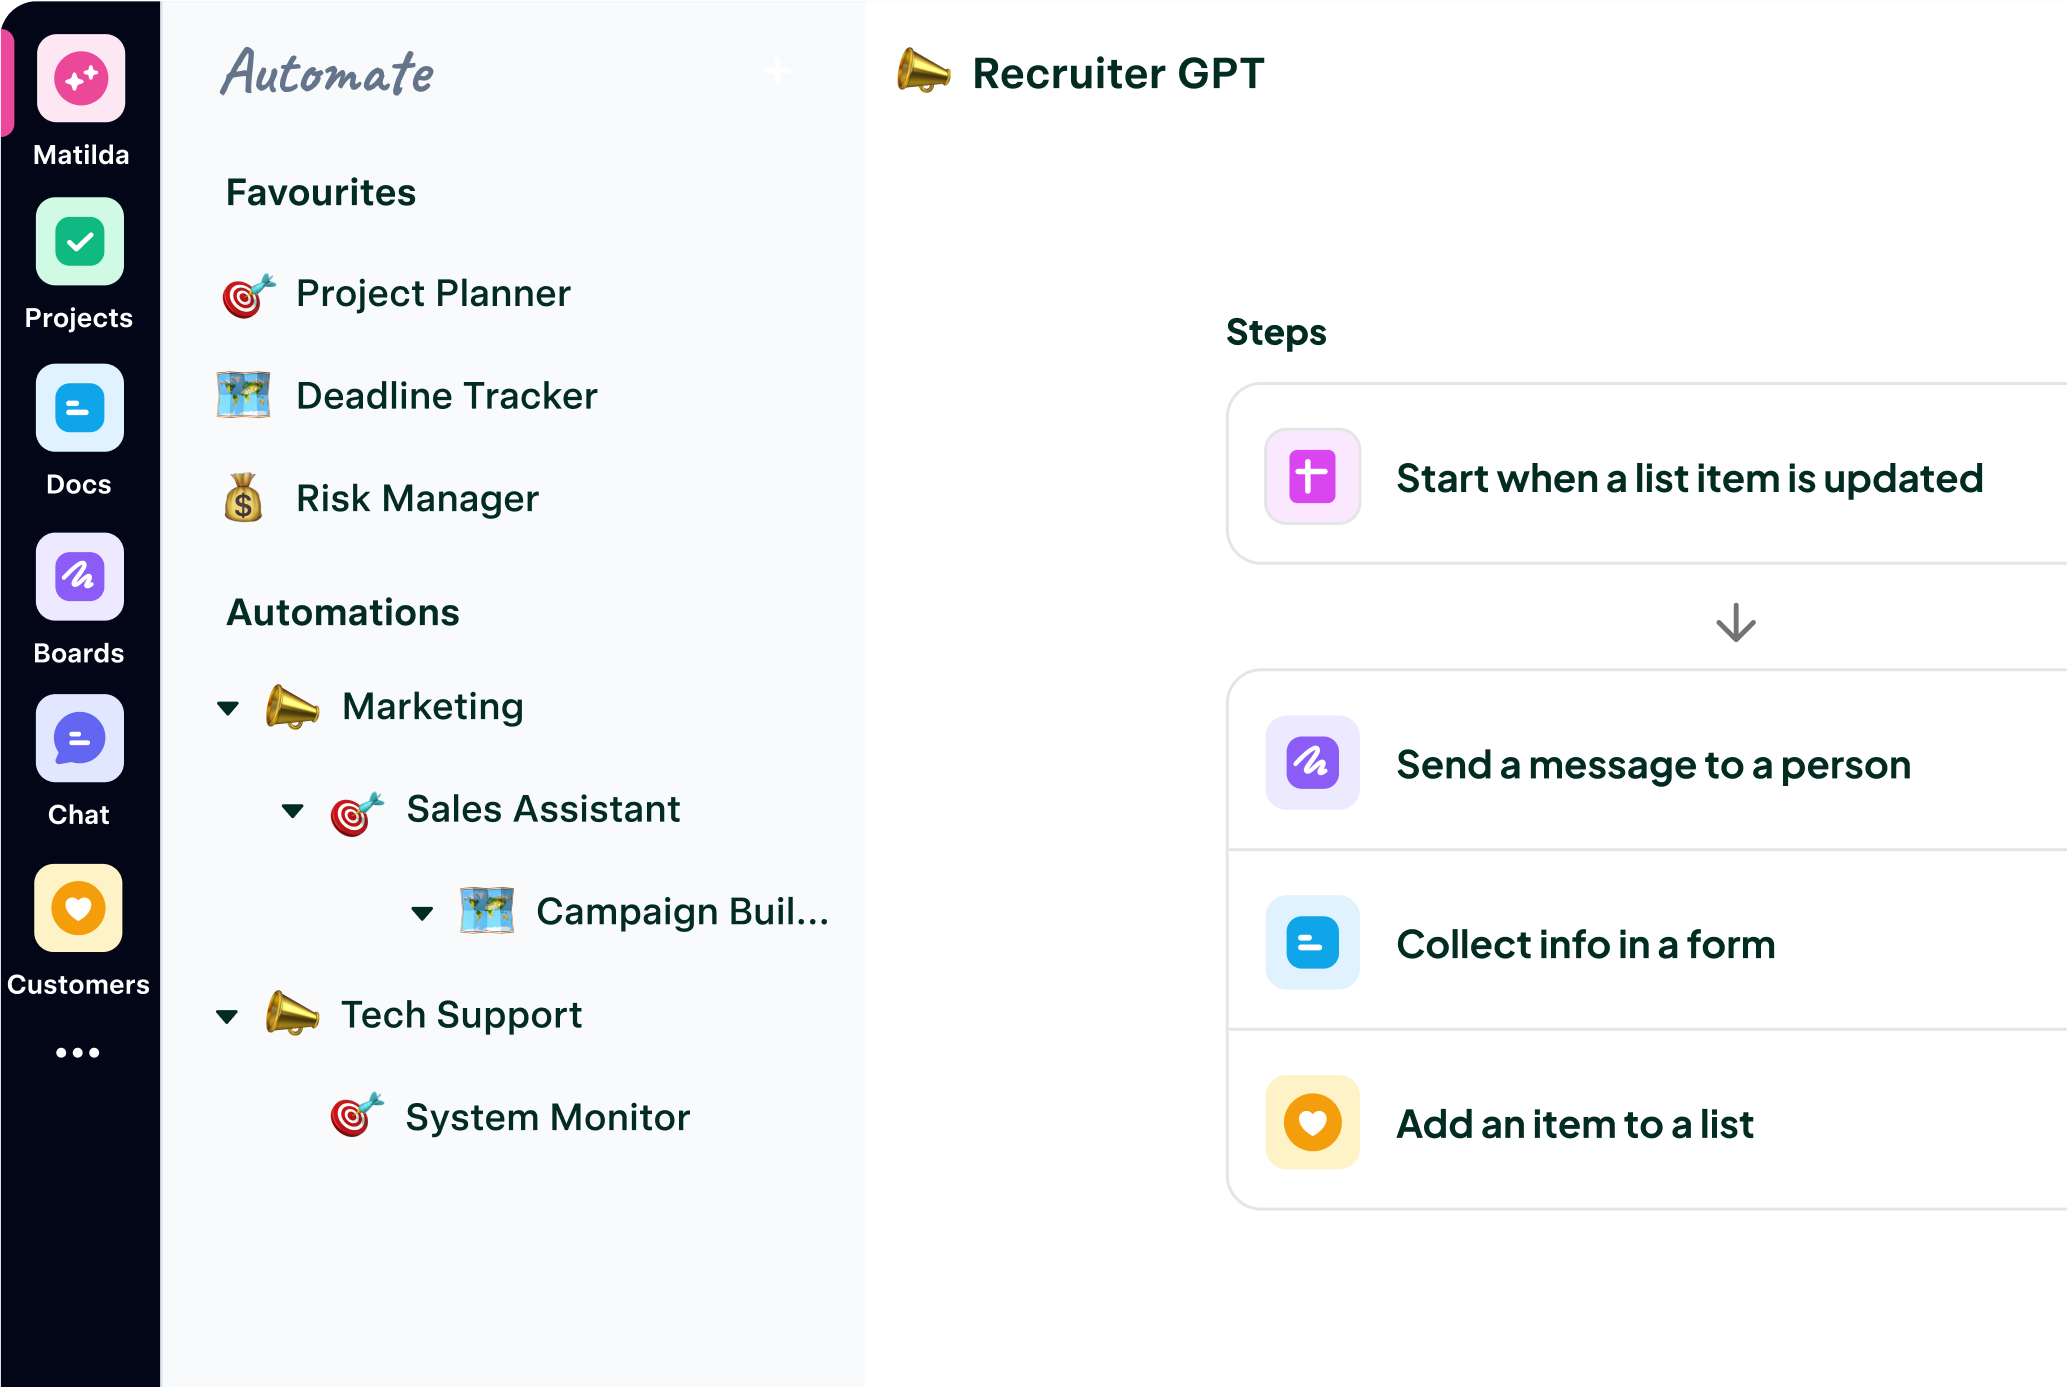Collapse the Sales Assistant subtree
Image resolution: width=2067 pixels, height=1387 pixels.
(292, 810)
